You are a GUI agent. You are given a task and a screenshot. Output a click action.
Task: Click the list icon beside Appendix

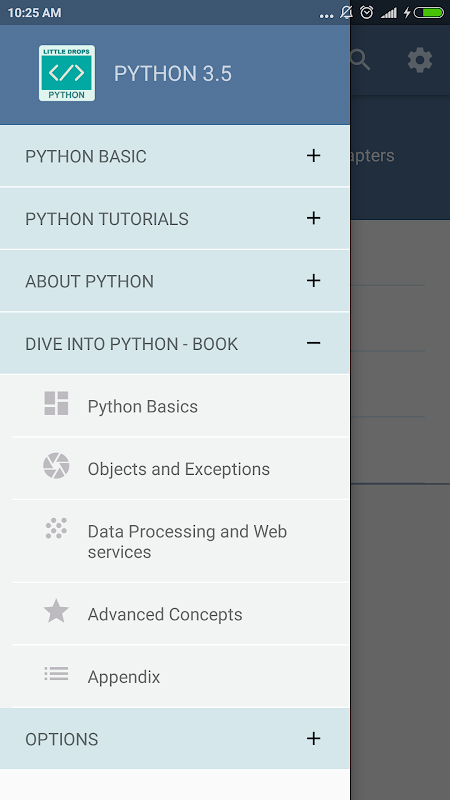pos(56,673)
